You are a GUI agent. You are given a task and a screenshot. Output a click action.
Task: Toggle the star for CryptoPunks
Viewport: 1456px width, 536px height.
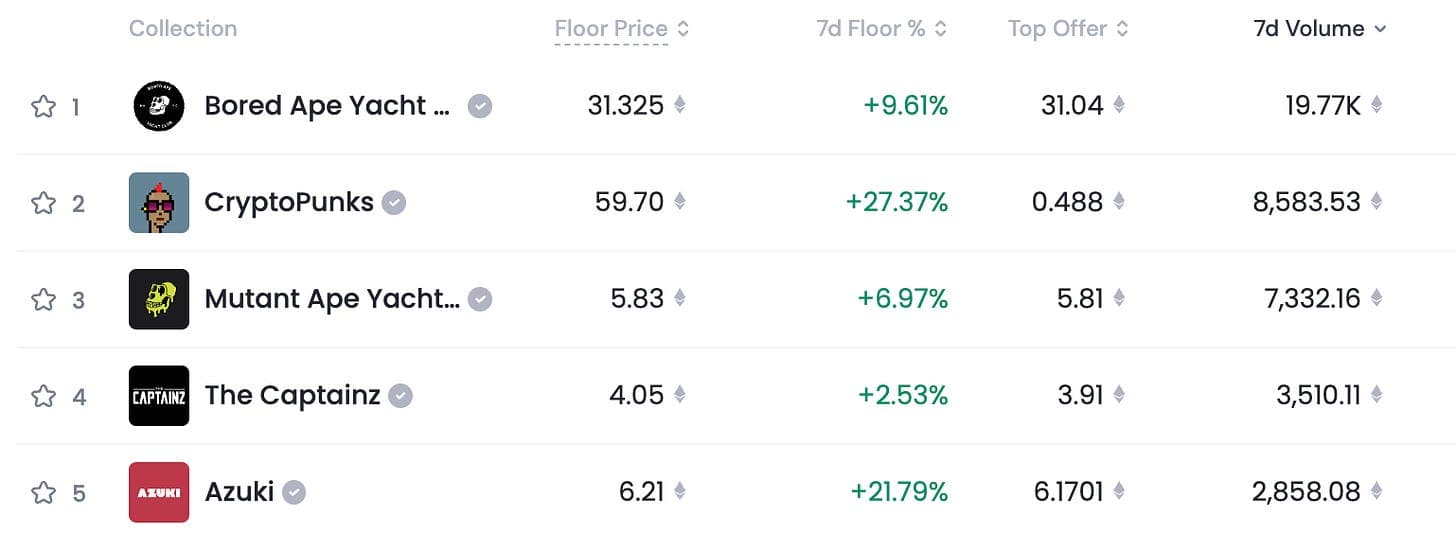(x=43, y=203)
